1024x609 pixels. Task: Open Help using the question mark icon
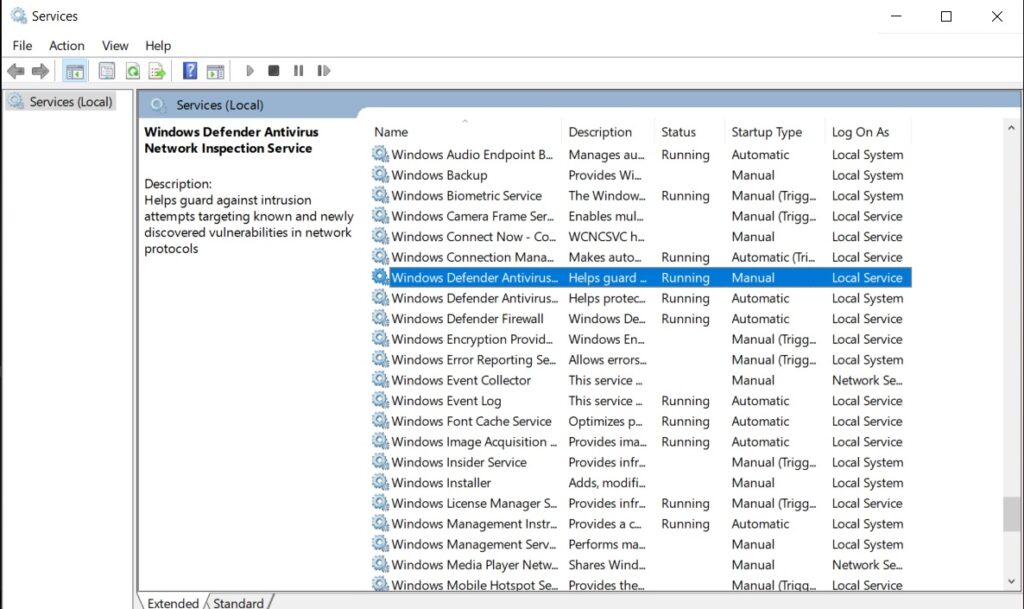click(189, 70)
